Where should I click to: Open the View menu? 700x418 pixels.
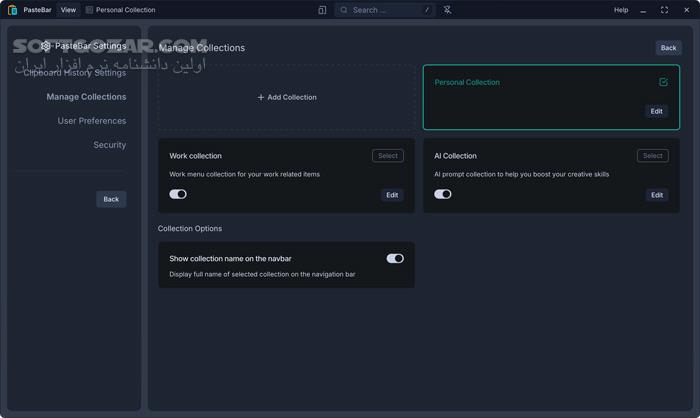click(x=68, y=10)
